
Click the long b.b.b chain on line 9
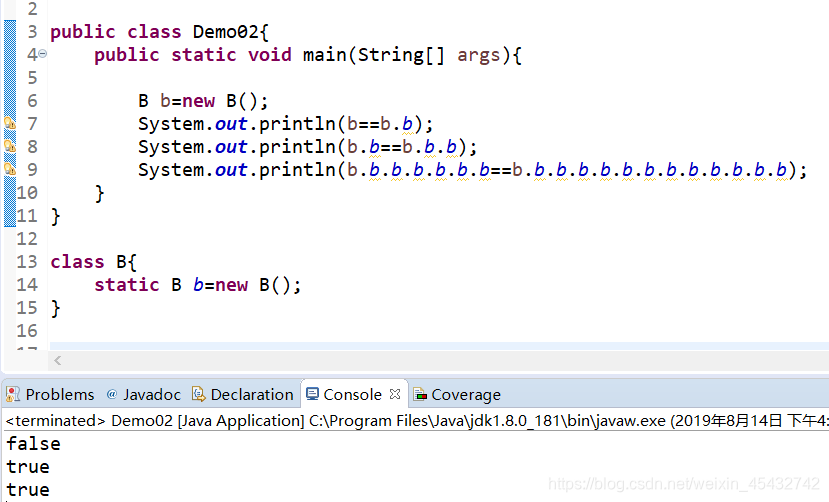tap(567, 170)
